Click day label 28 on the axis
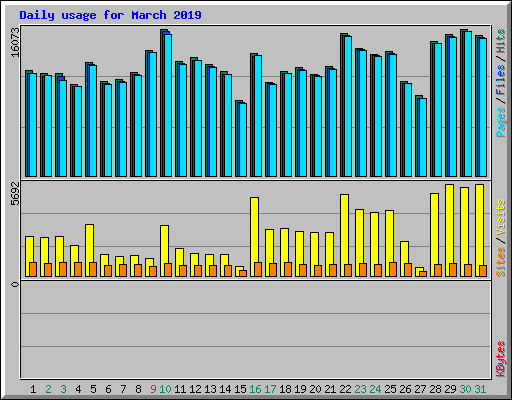The image size is (512, 400). click(435, 389)
